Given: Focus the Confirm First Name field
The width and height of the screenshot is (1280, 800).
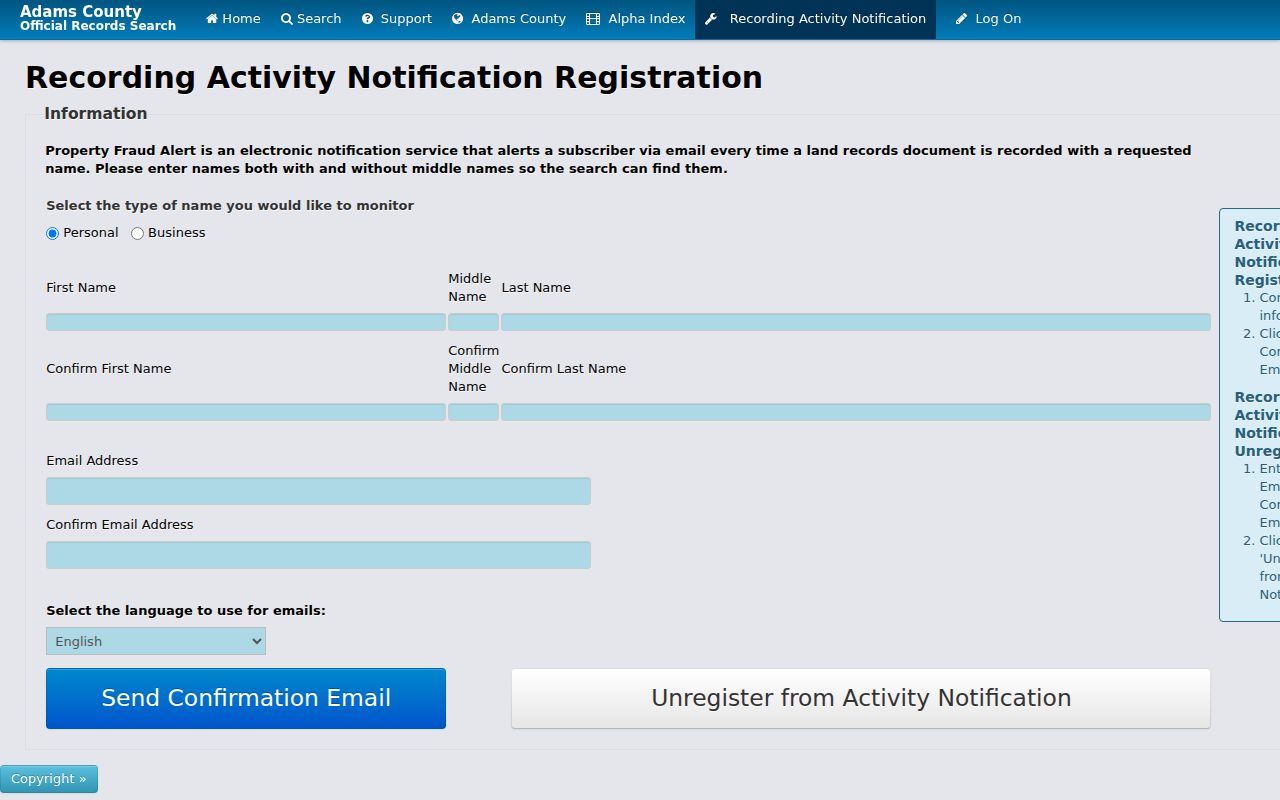Looking at the screenshot, I should click(246, 412).
